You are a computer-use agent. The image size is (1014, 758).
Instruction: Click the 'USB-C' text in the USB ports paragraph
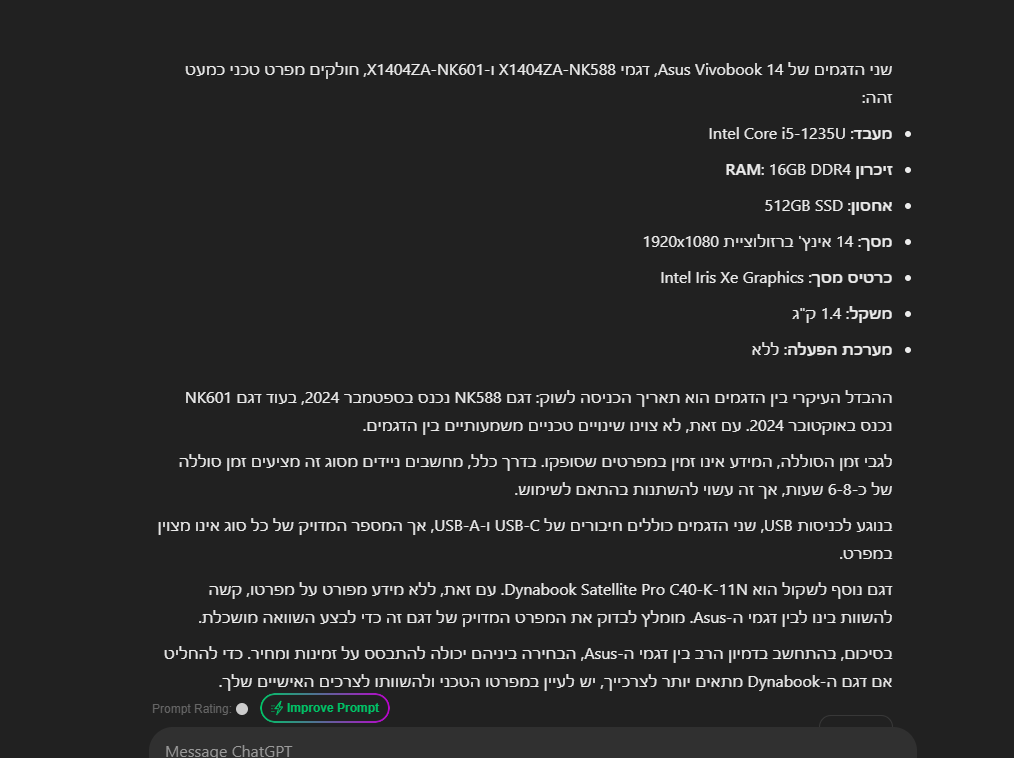517,526
